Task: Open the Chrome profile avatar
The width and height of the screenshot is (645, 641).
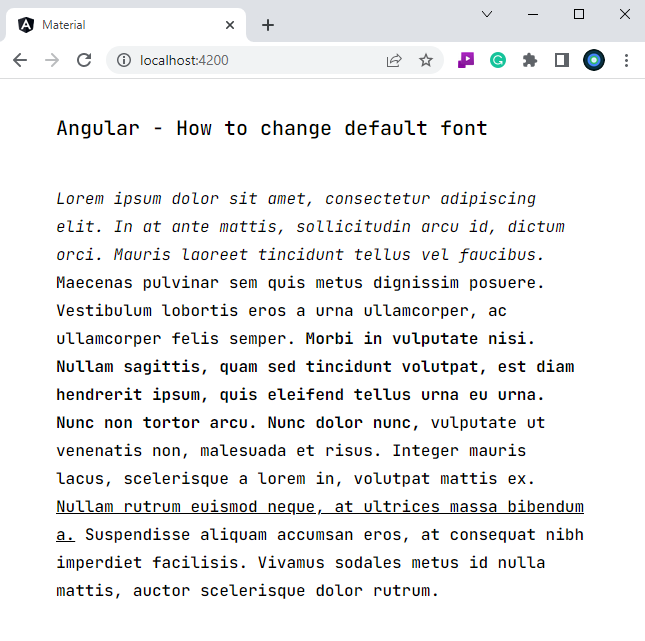Action: coord(594,60)
